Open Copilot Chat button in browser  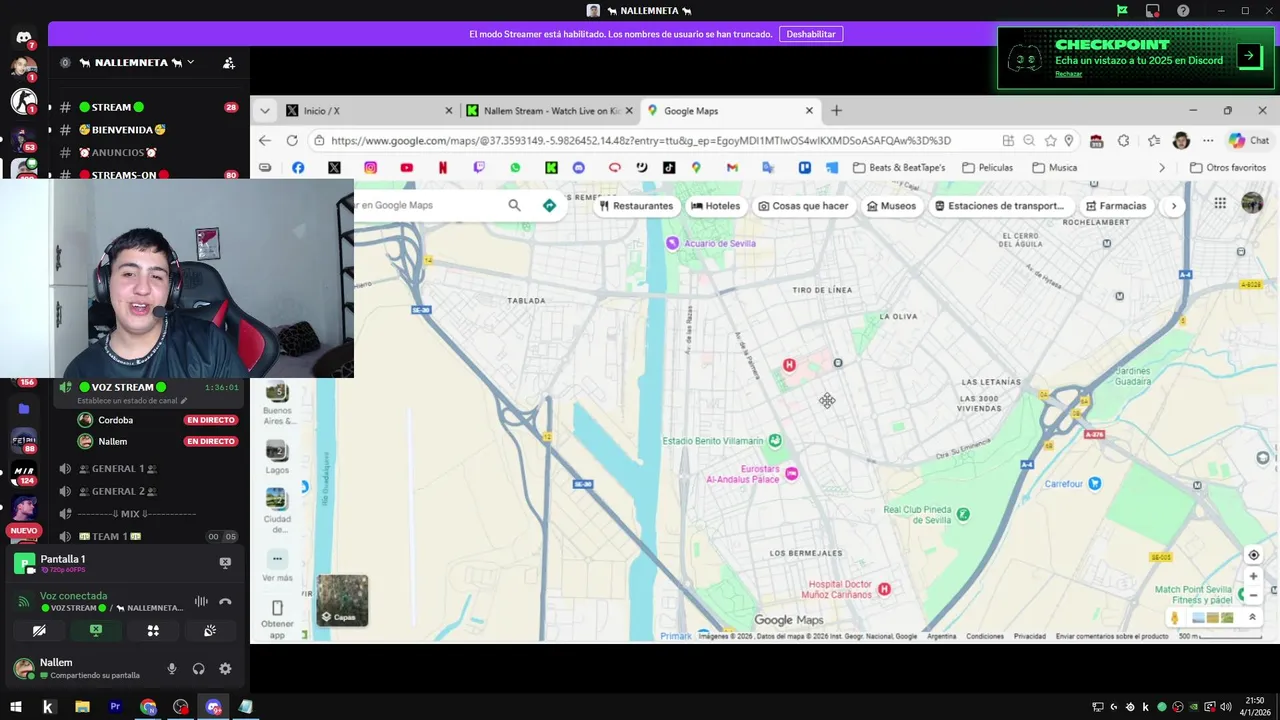coord(1249,141)
